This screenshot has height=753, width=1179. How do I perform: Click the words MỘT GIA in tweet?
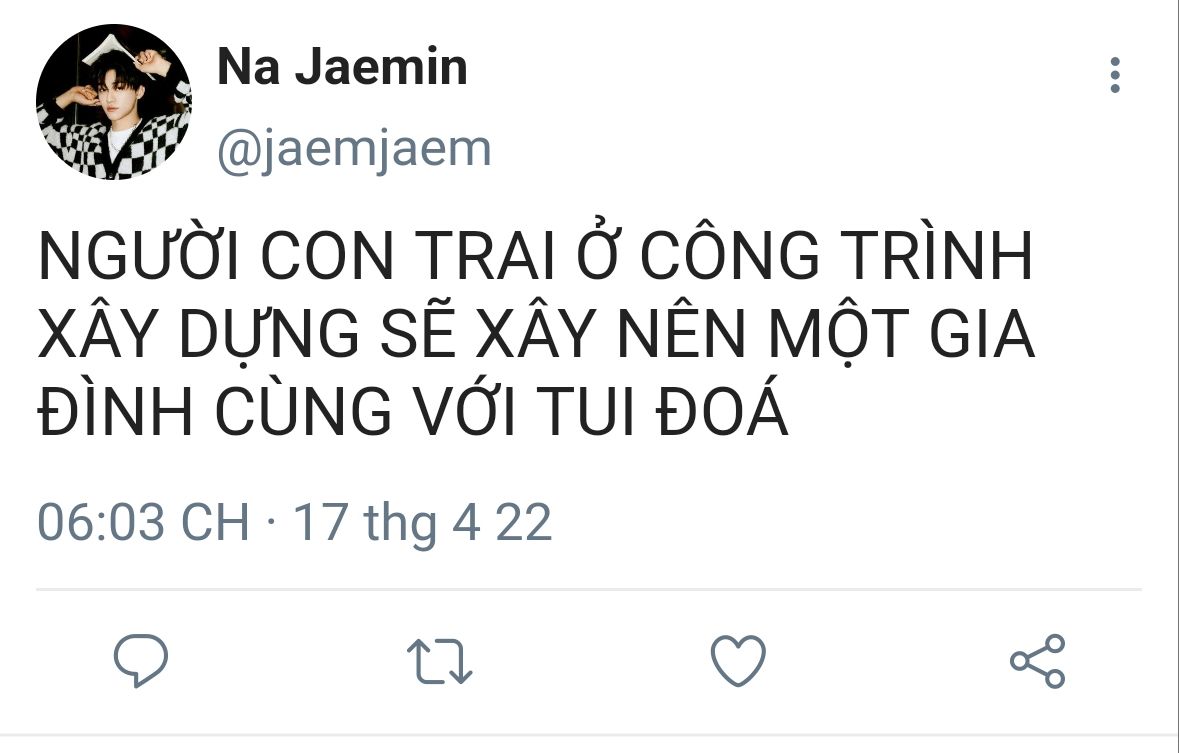(902, 333)
